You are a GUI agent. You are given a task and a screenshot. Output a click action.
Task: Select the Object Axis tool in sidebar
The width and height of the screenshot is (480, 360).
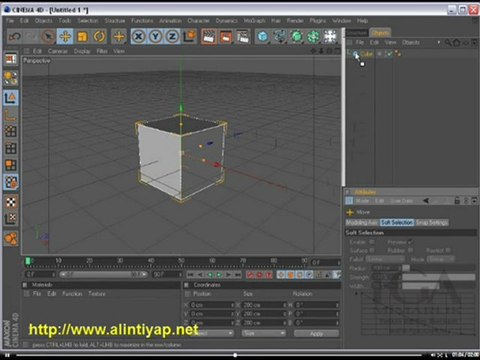pyautogui.click(x=11, y=115)
